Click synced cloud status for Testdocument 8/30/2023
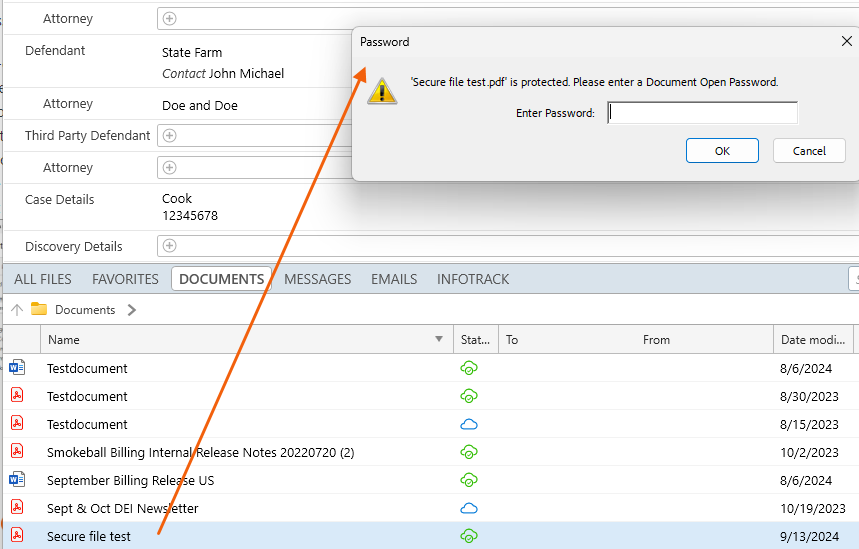This screenshot has width=859, height=549. (469, 396)
